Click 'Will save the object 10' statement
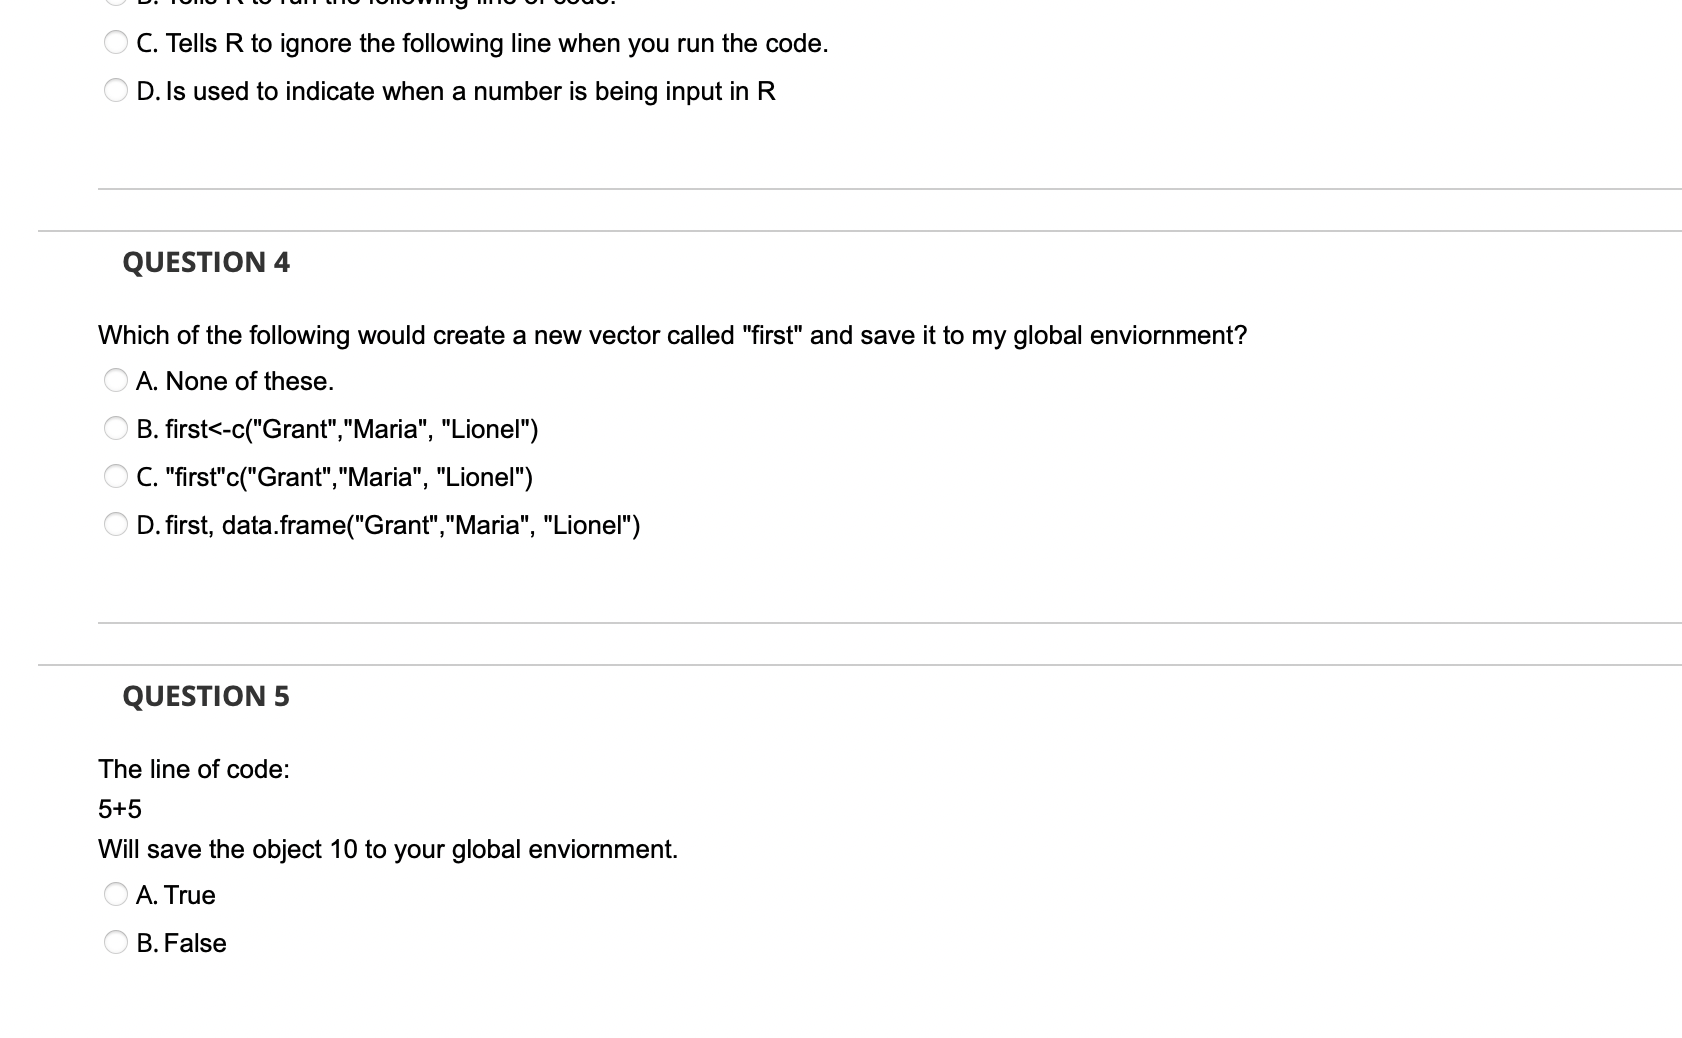Screen dimensions: 1682x1038 coord(388,849)
